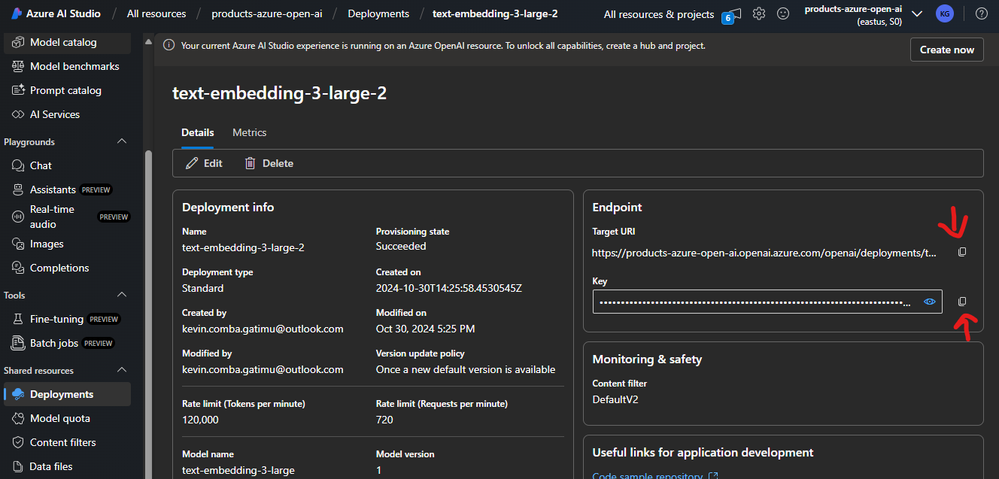This screenshot has width=999, height=479.
Task: Click the 120,000 tokens rate limit value
Action: tap(200, 420)
